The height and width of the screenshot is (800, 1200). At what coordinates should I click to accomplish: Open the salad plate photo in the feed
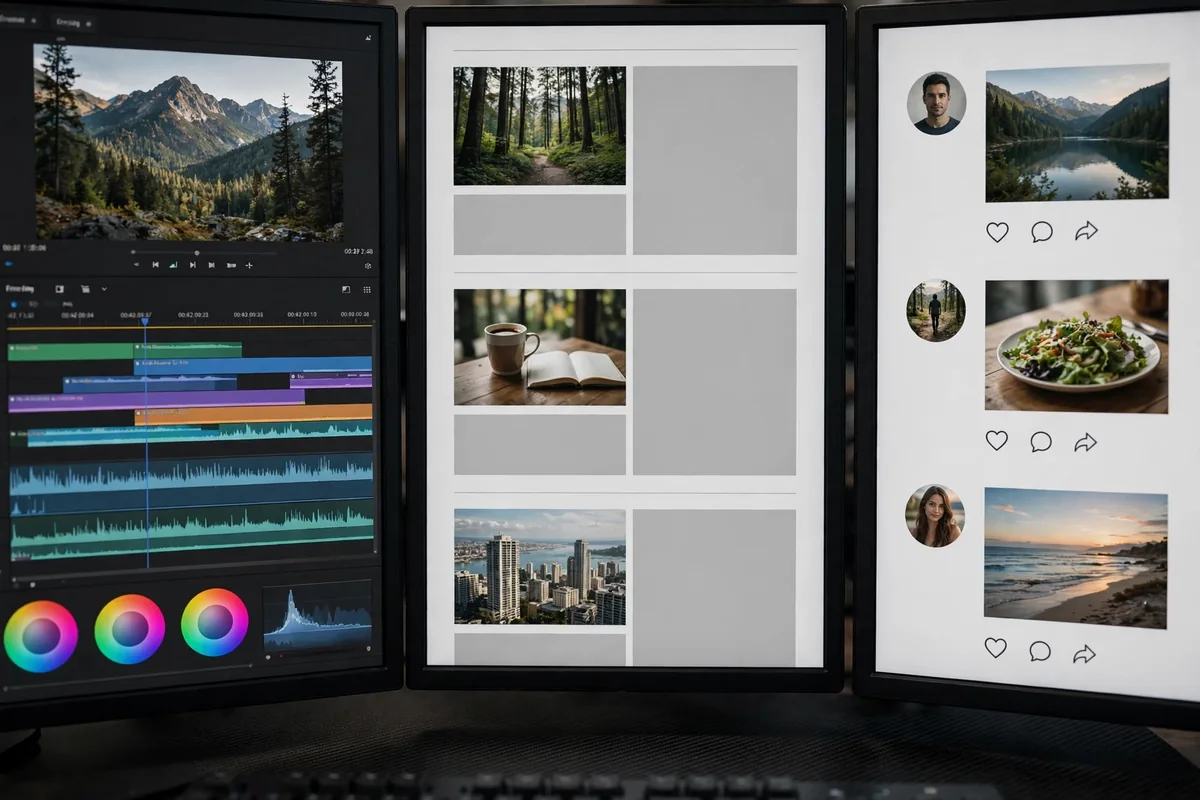(x=1076, y=346)
